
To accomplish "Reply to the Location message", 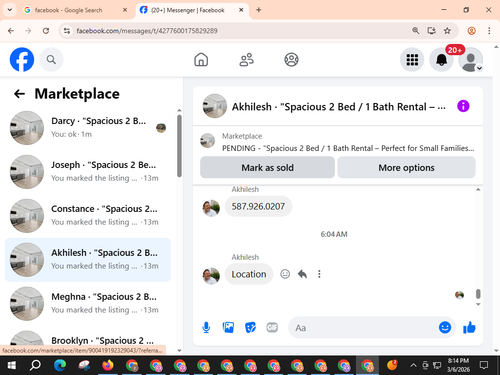I will pyautogui.click(x=302, y=274).
